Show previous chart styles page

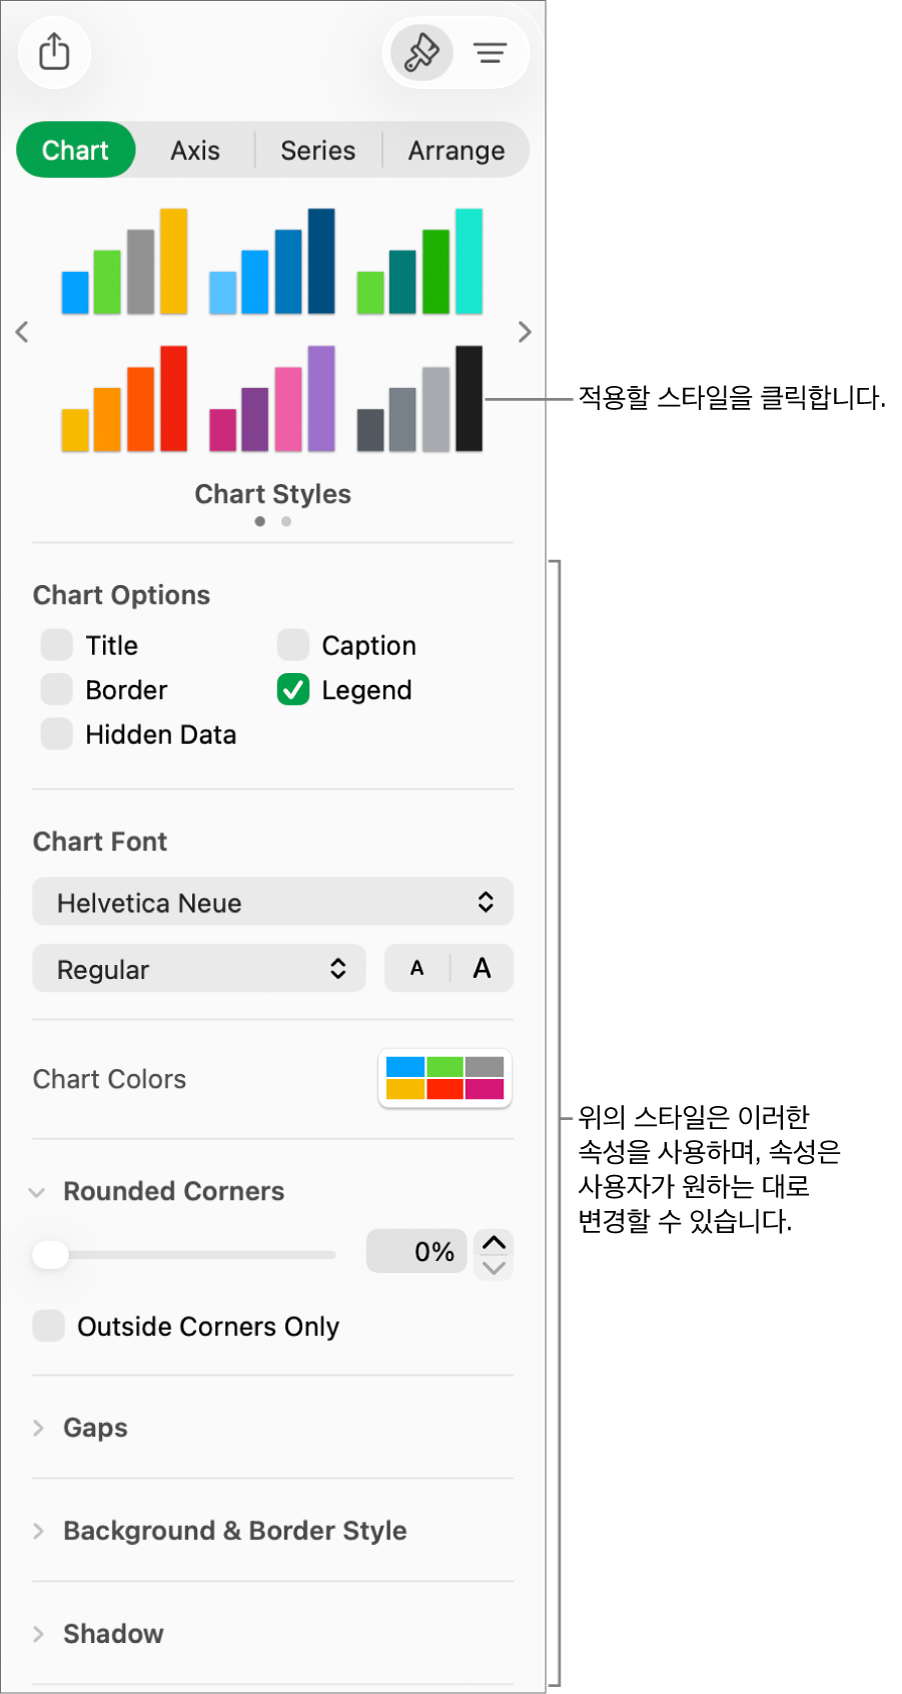22,332
